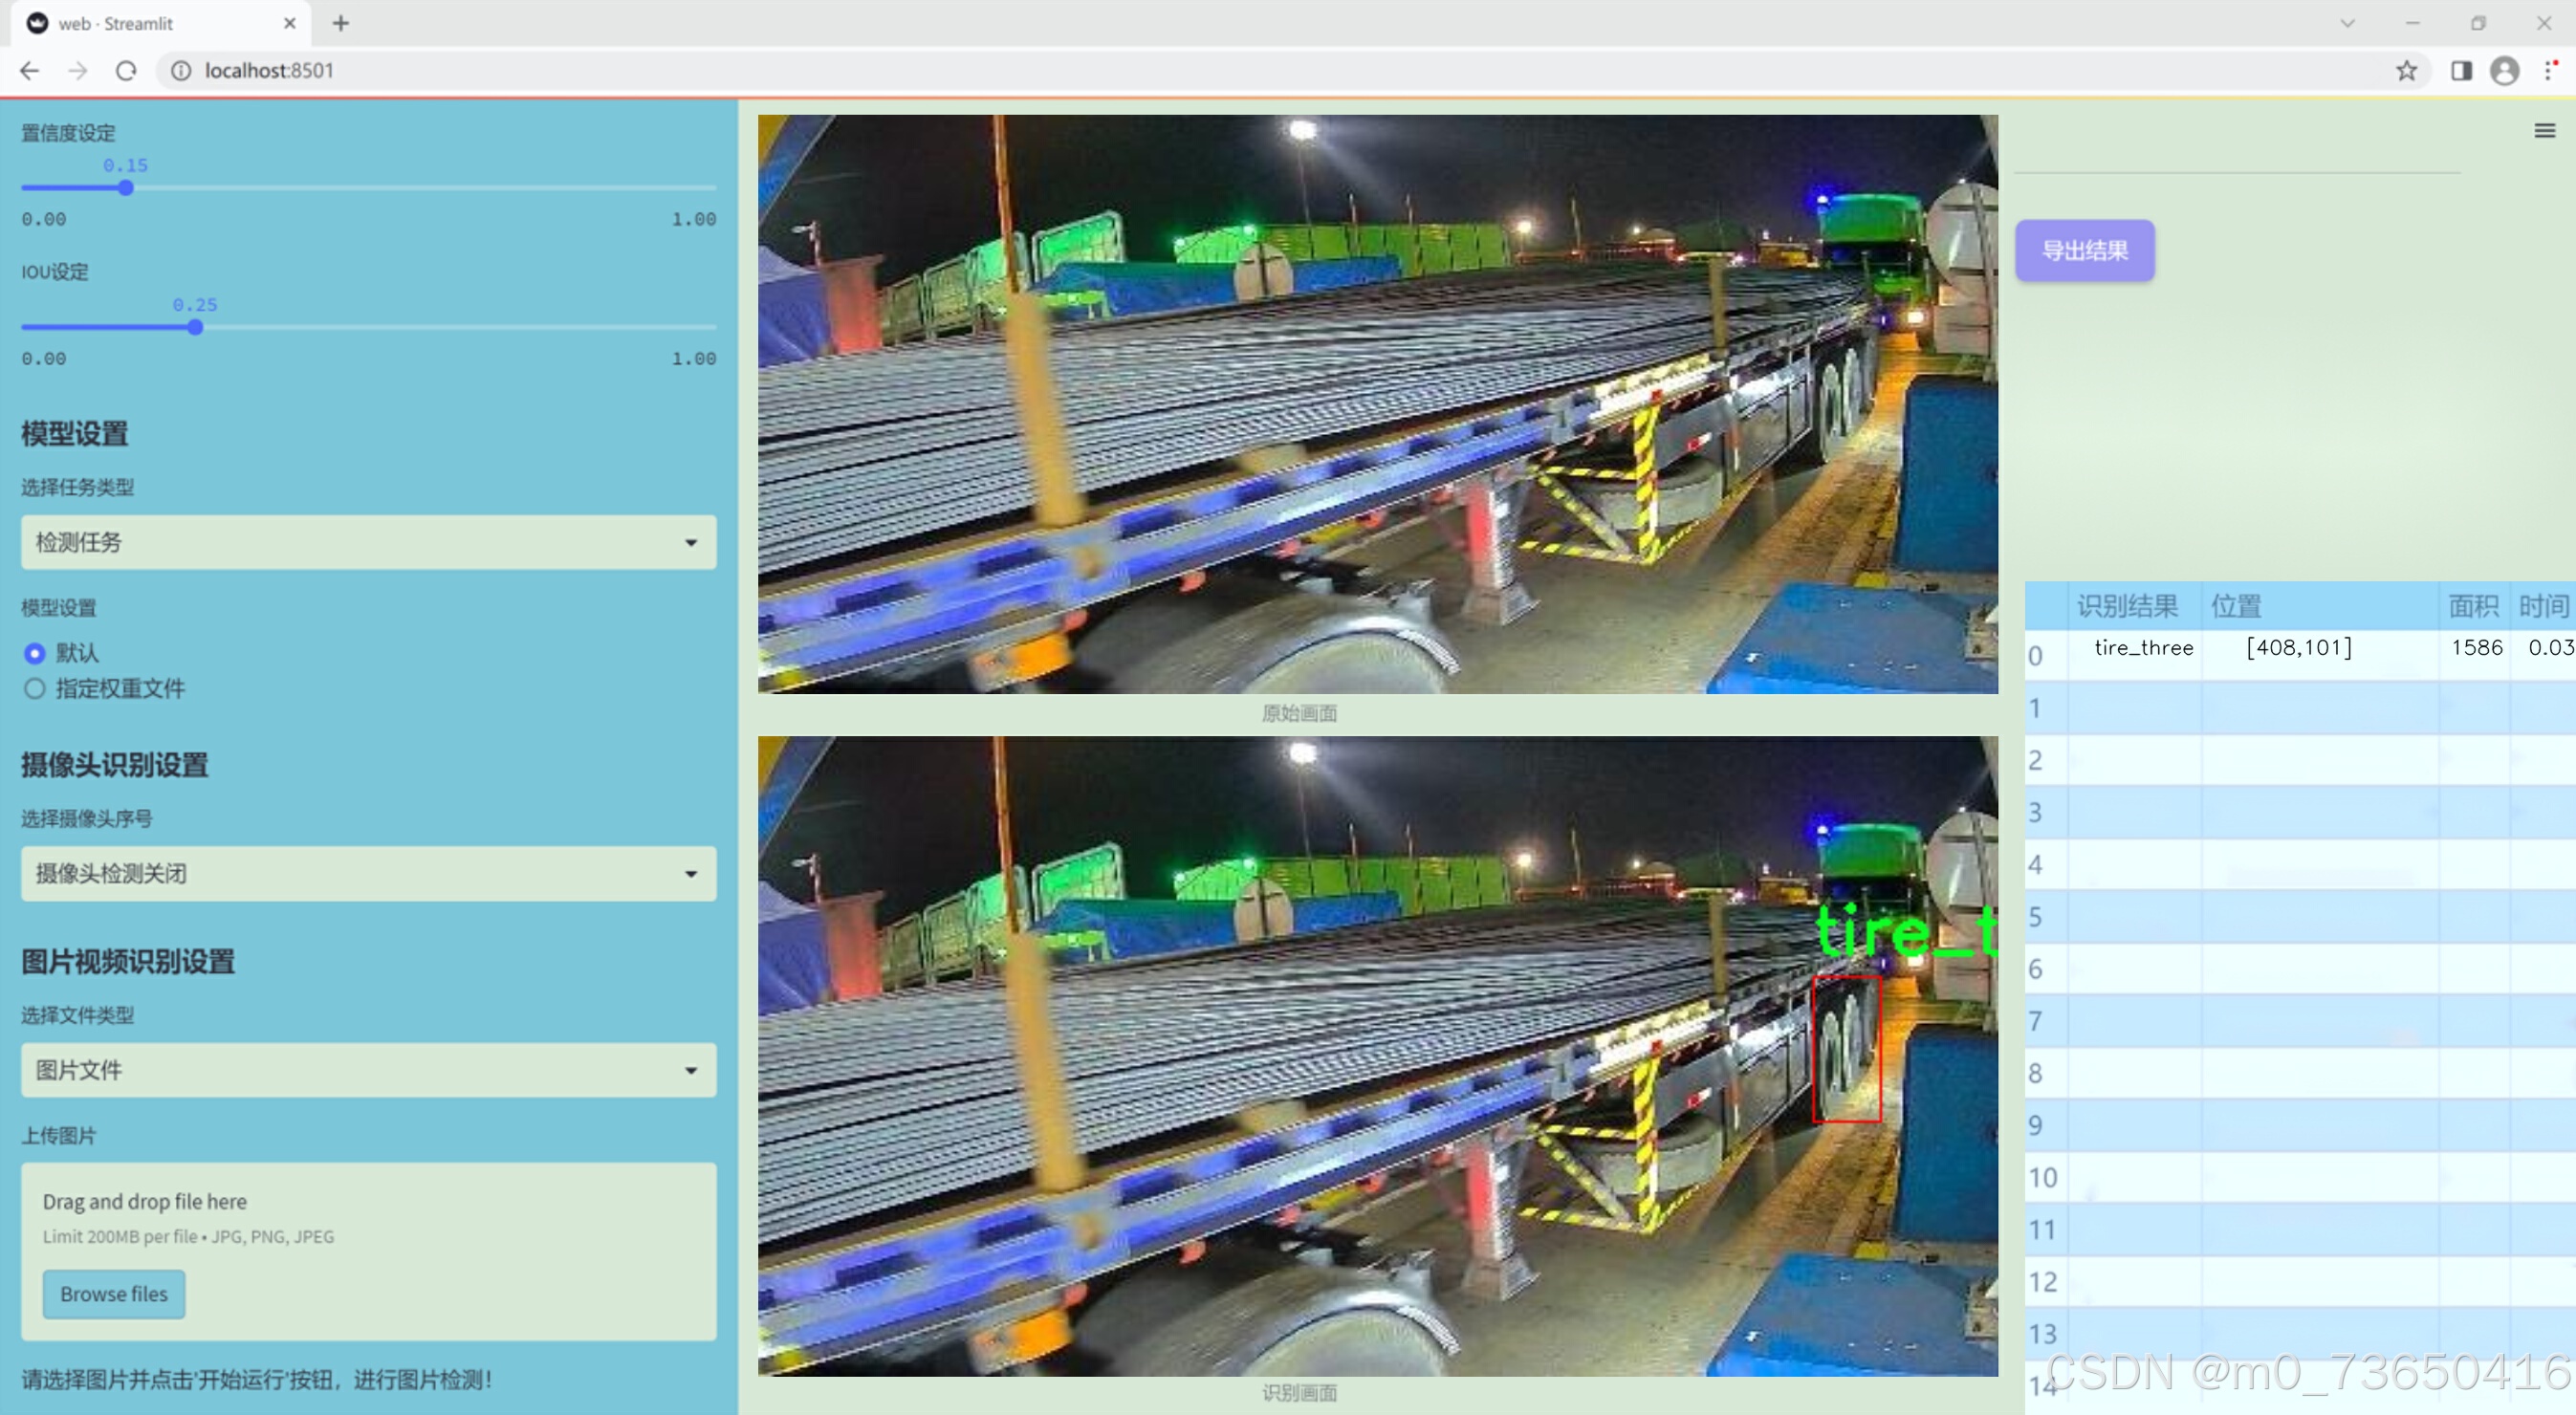Select the 默认 model radio option
This screenshot has height=1415, width=2576.
pos(35,653)
